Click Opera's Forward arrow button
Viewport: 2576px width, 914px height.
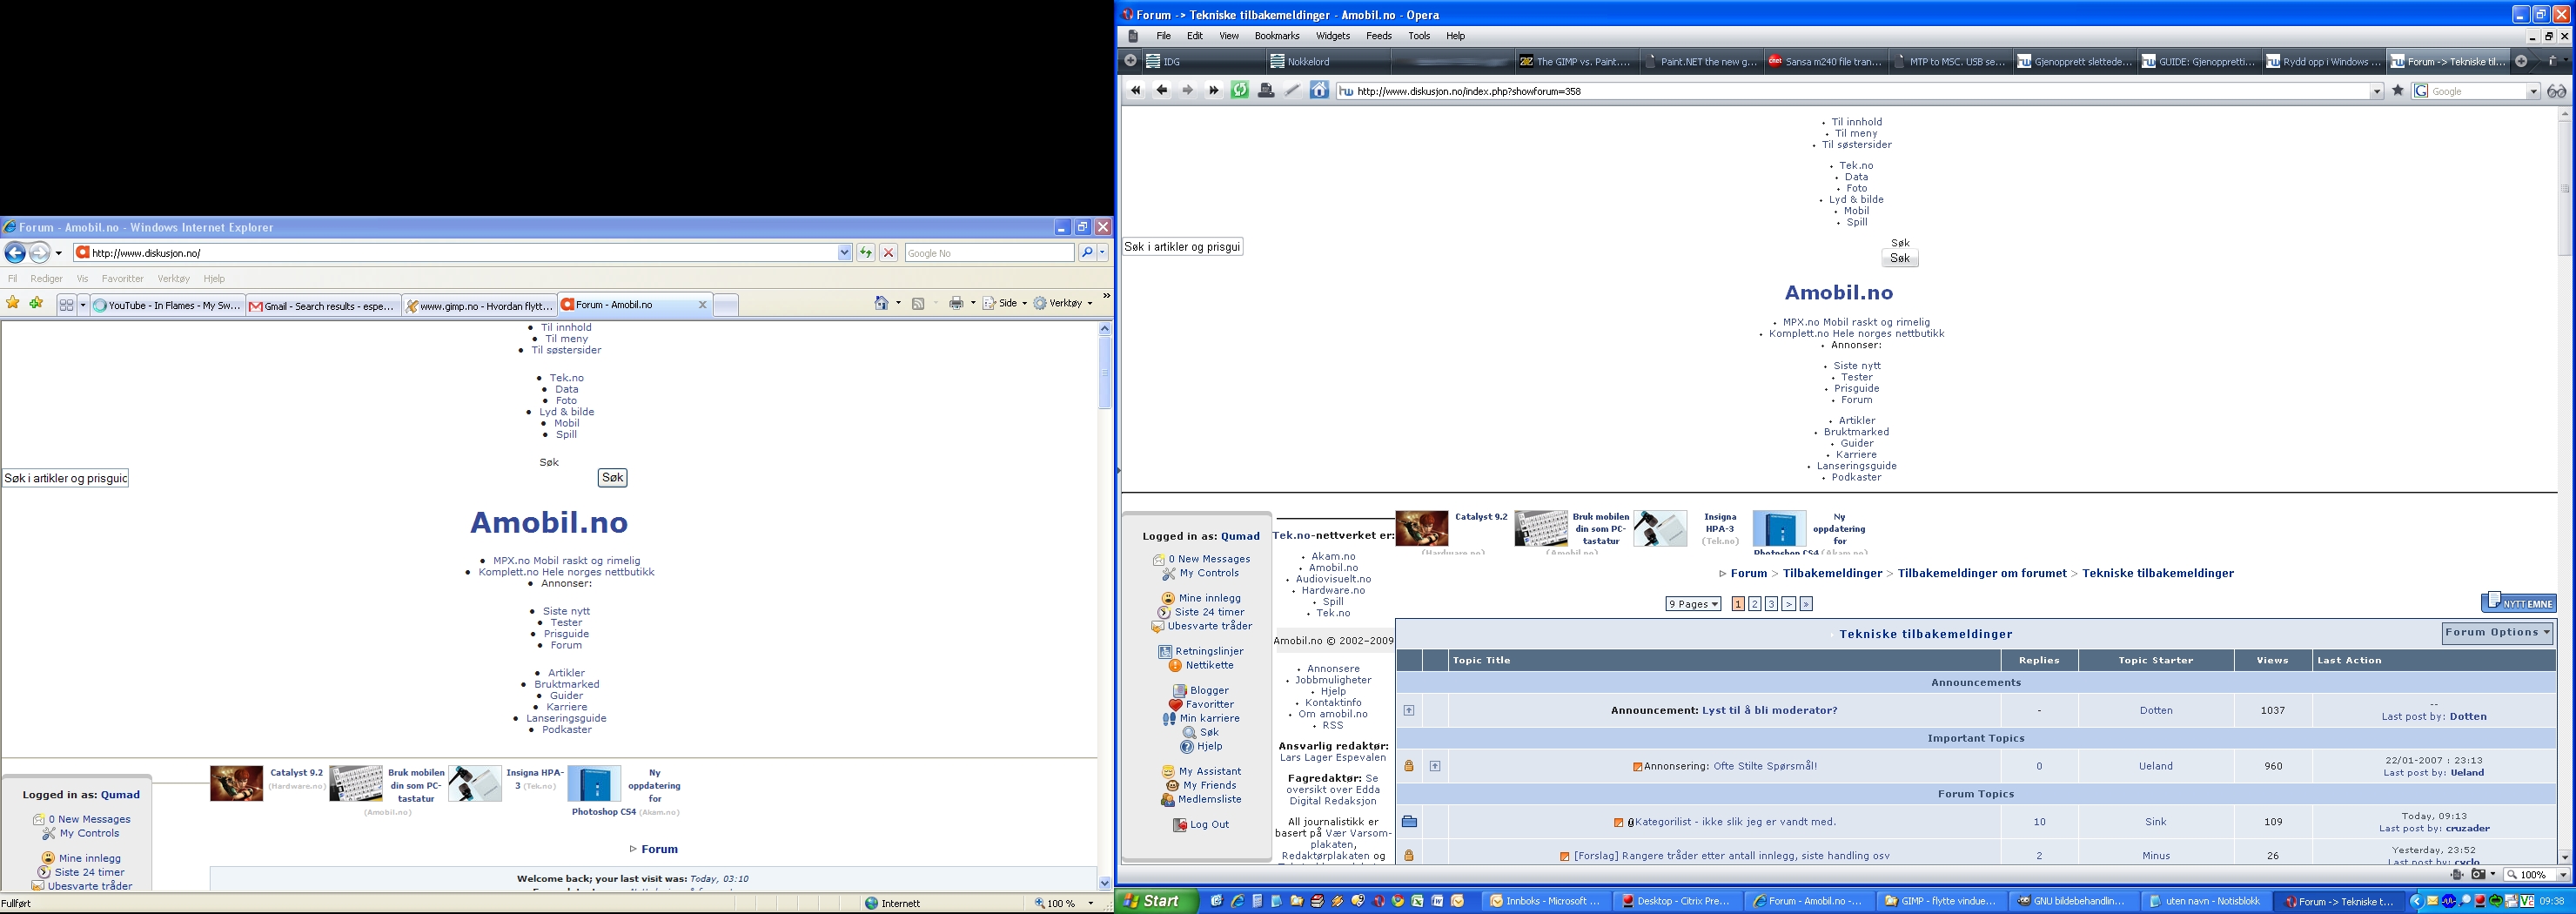click(x=1188, y=91)
